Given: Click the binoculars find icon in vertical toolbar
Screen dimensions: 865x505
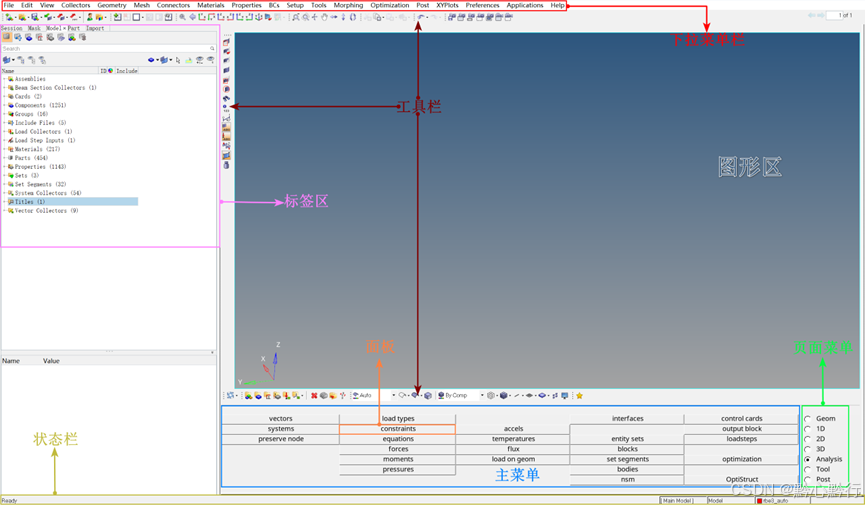Looking at the screenshot, I should point(226,98).
